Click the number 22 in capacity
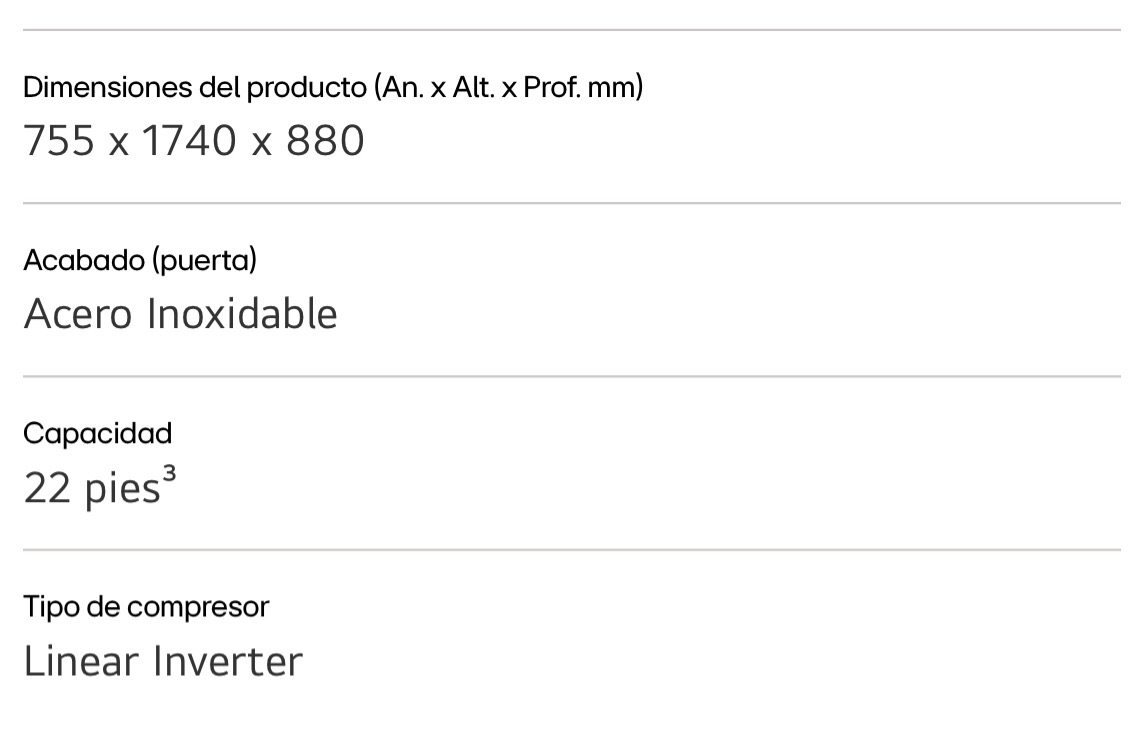1132x737 pixels. (x=46, y=488)
